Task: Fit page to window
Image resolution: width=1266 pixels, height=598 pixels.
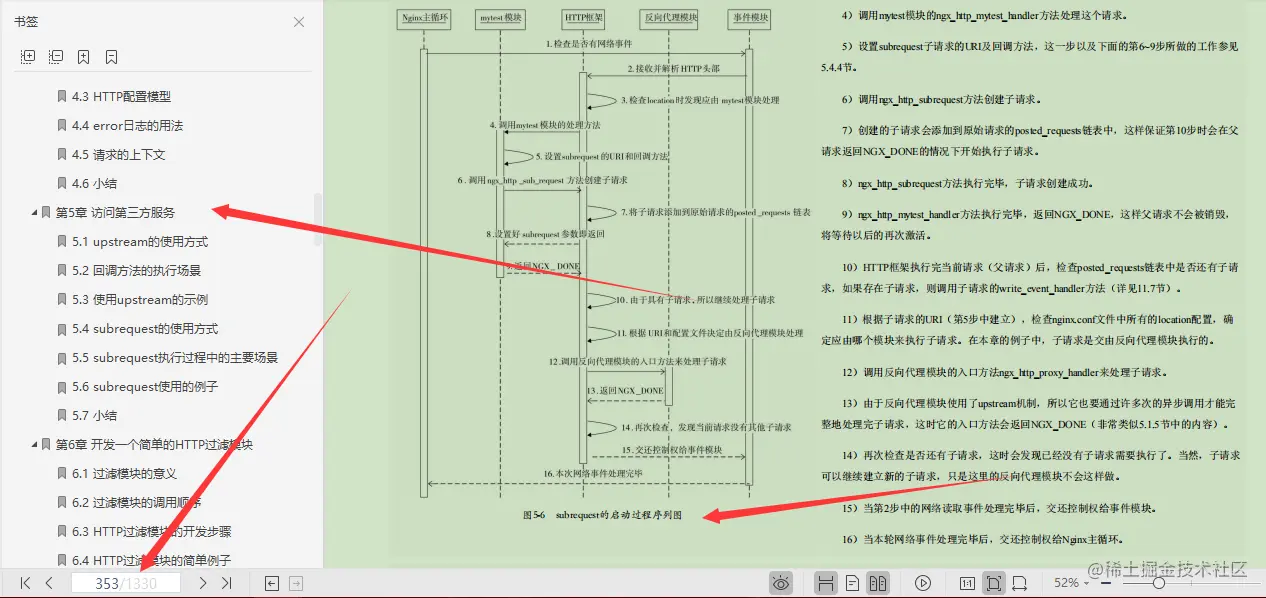Action: tap(993, 583)
